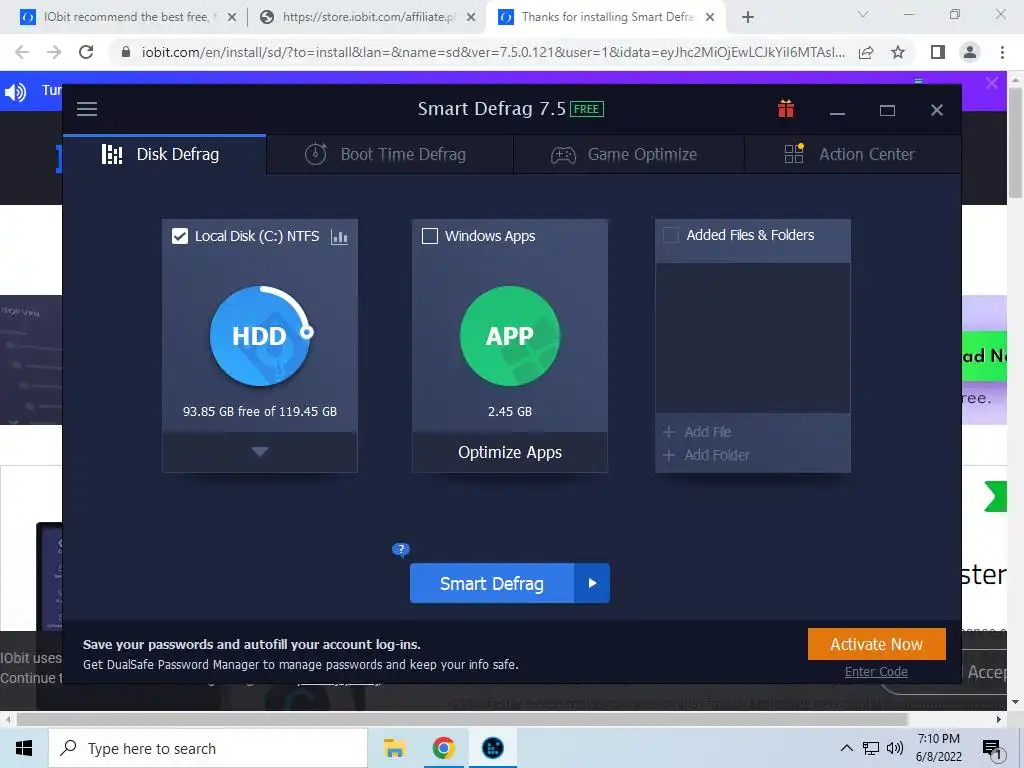
Task: Open File Explorer from taskbar
Action: (x=394, y=748)
